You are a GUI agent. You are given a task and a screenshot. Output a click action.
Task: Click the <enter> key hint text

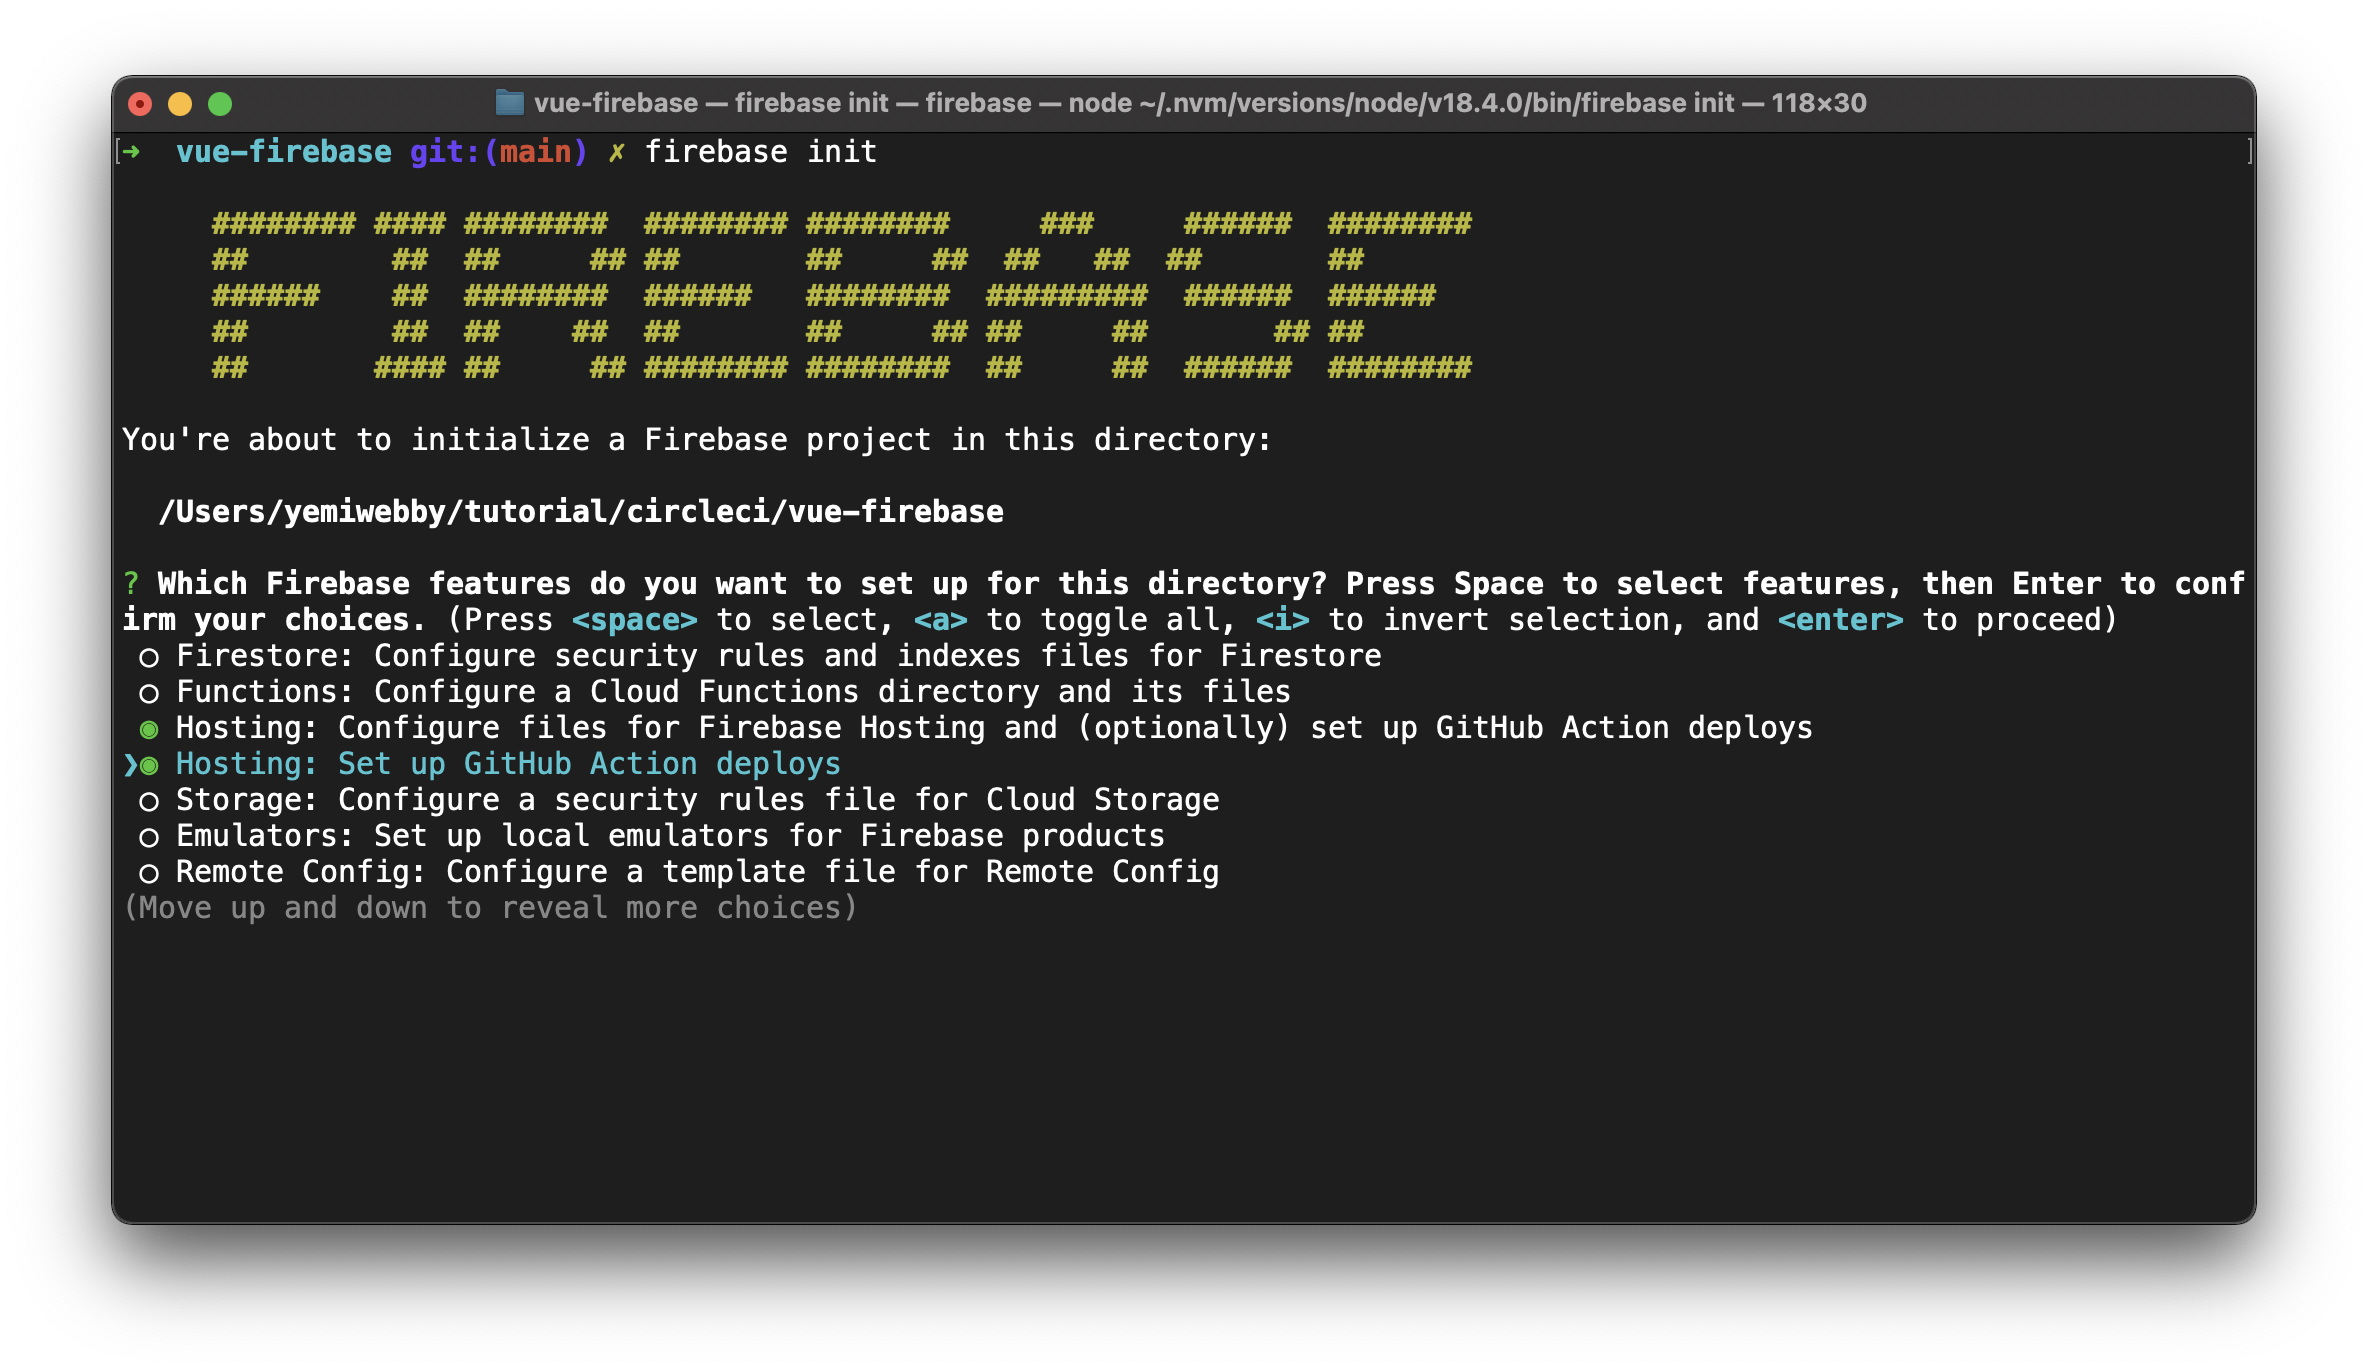point(1840,620)
